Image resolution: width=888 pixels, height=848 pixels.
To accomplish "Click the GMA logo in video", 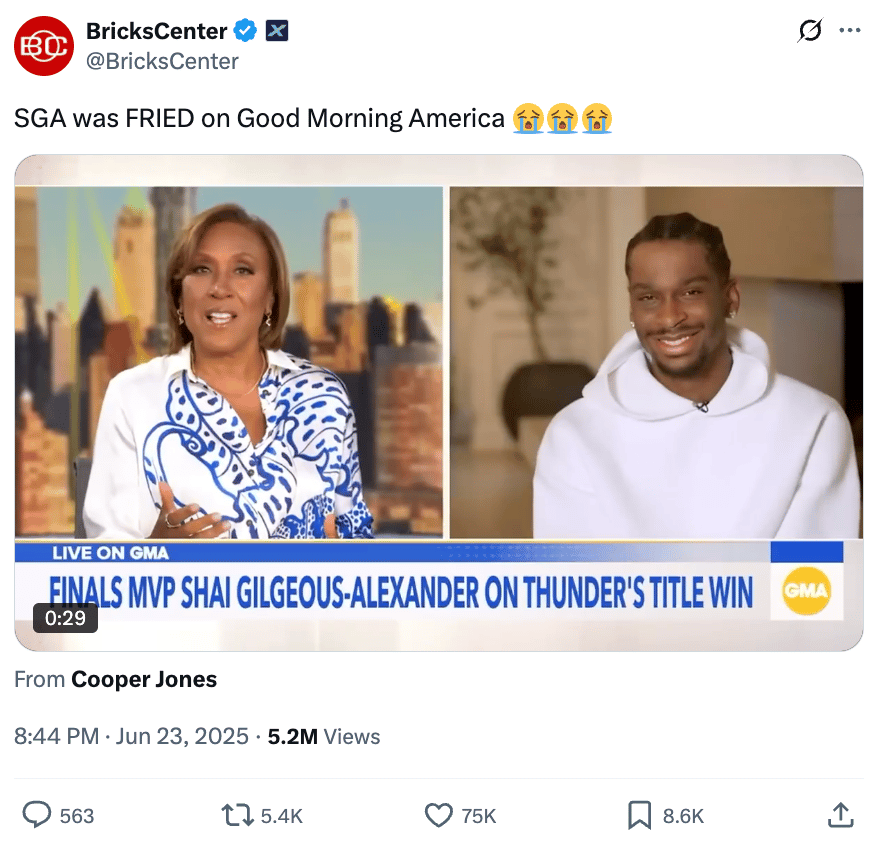I will pyautogui.click(x=806, y=591).
